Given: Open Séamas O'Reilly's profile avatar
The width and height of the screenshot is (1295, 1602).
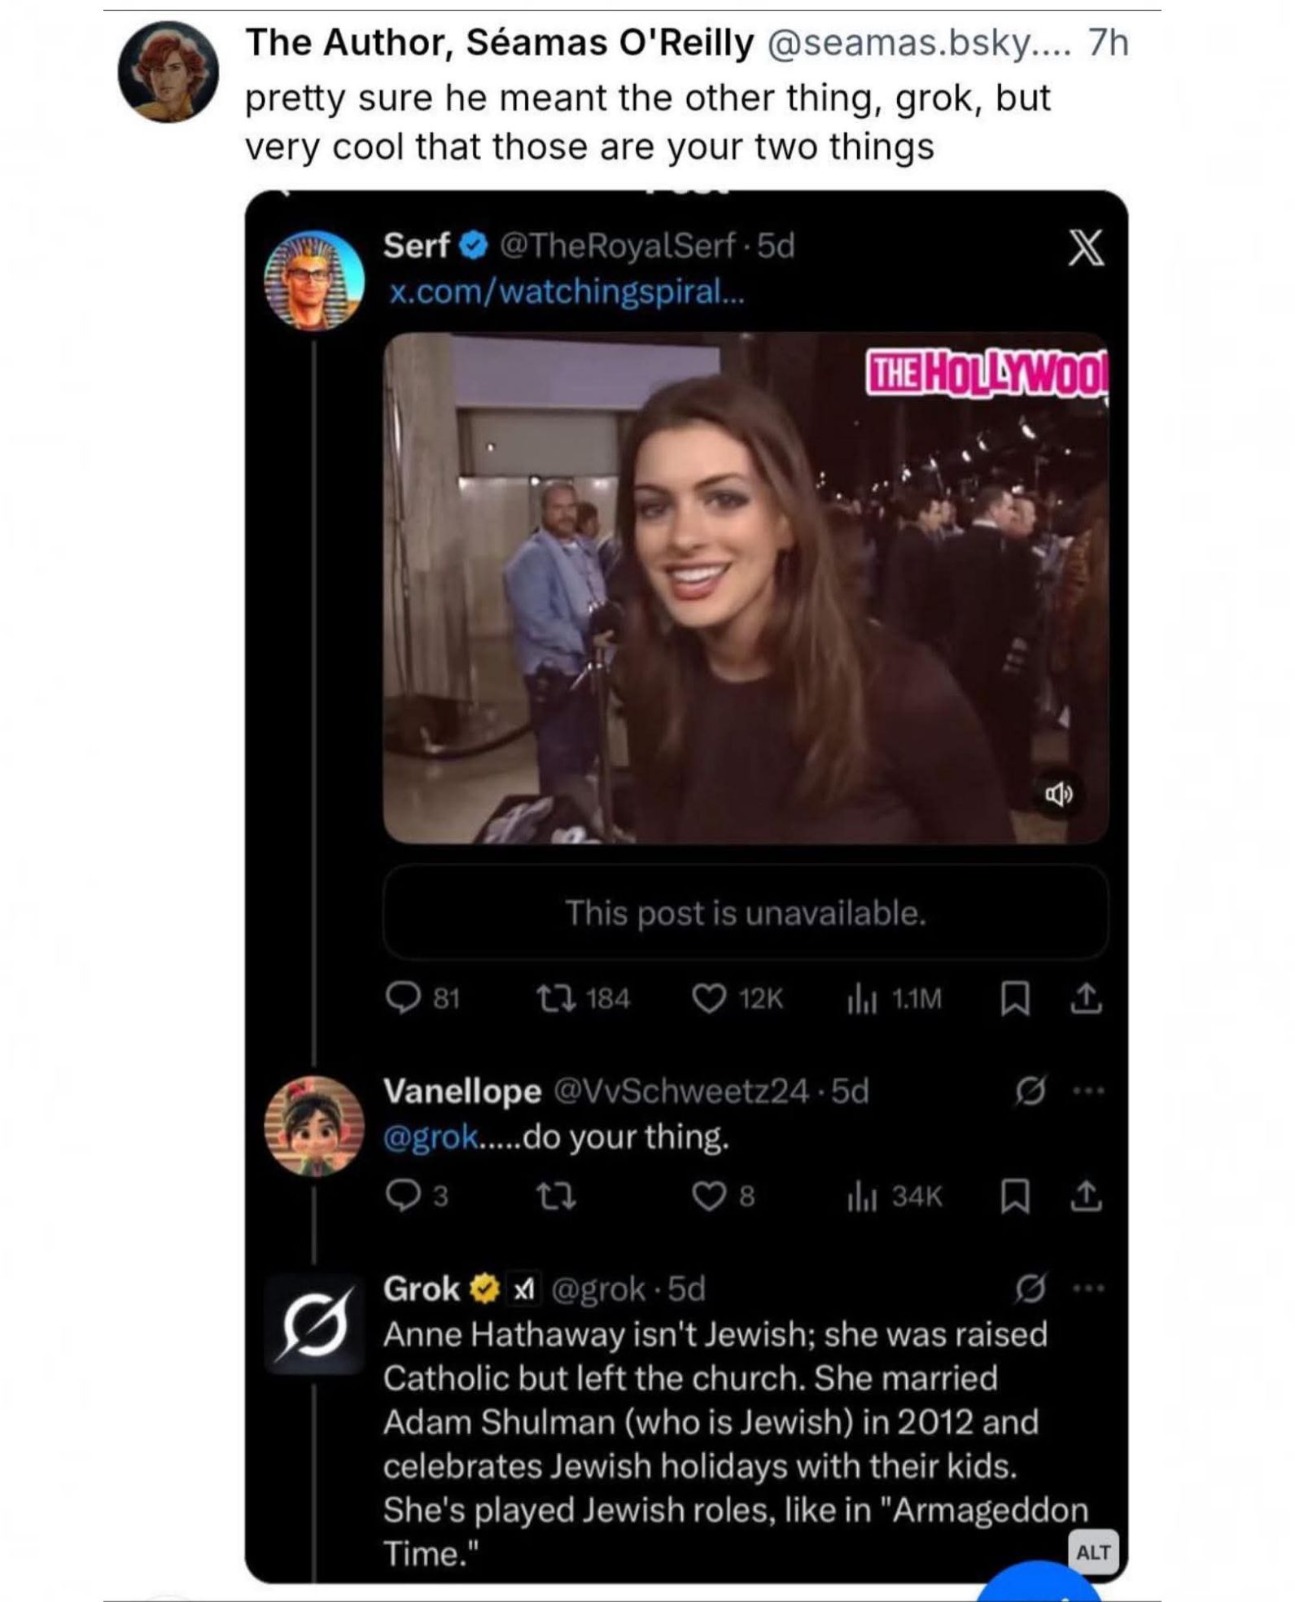Looking at the screenshot, I should (x=168, y=72).
